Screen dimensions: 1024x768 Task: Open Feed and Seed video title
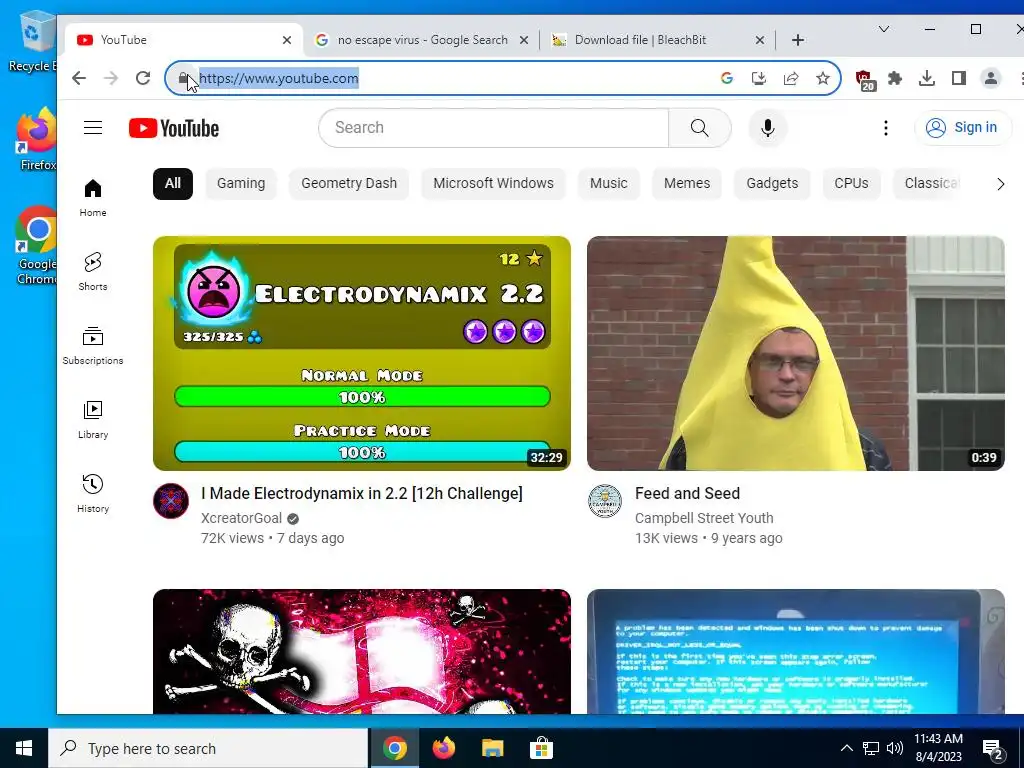coord(687,494)
